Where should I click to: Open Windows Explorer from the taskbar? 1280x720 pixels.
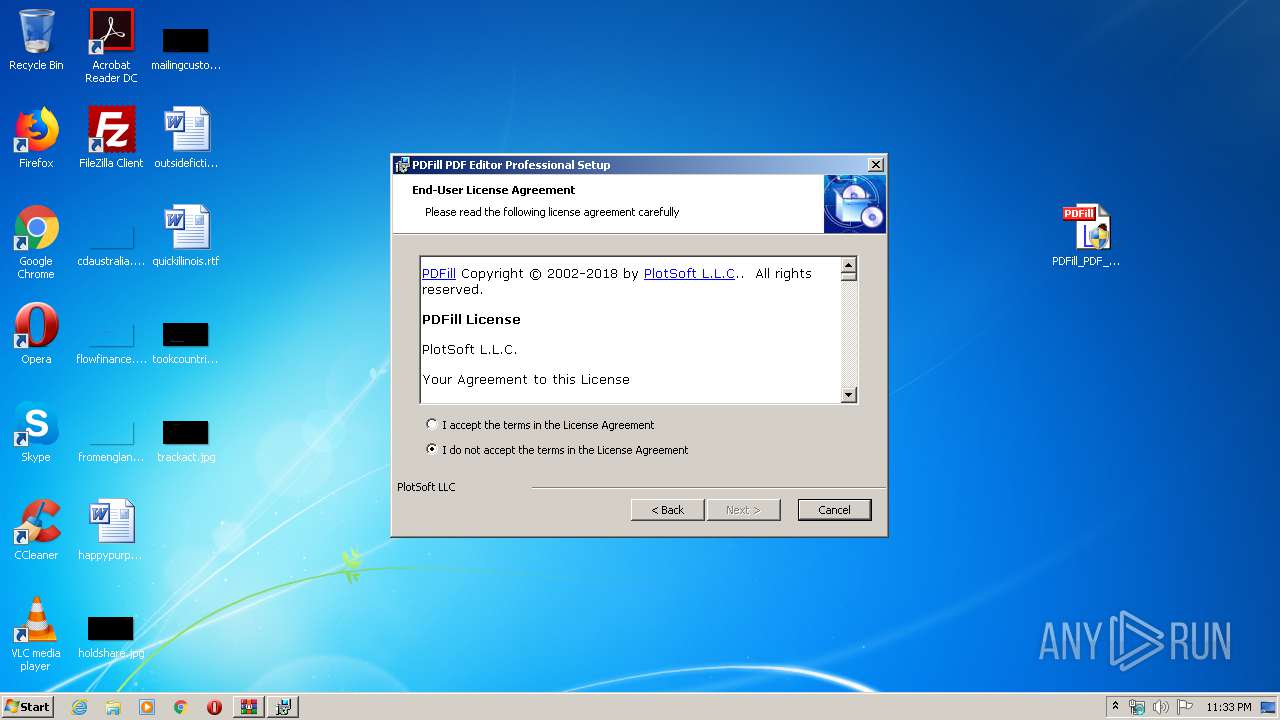113,707
